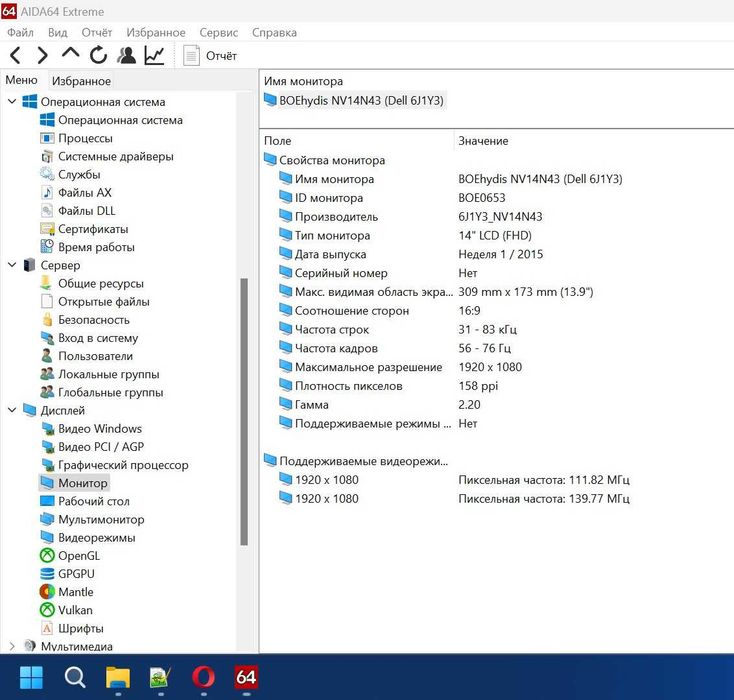
Task: Select Локальные группы in the tree
Action: point(109,374)
